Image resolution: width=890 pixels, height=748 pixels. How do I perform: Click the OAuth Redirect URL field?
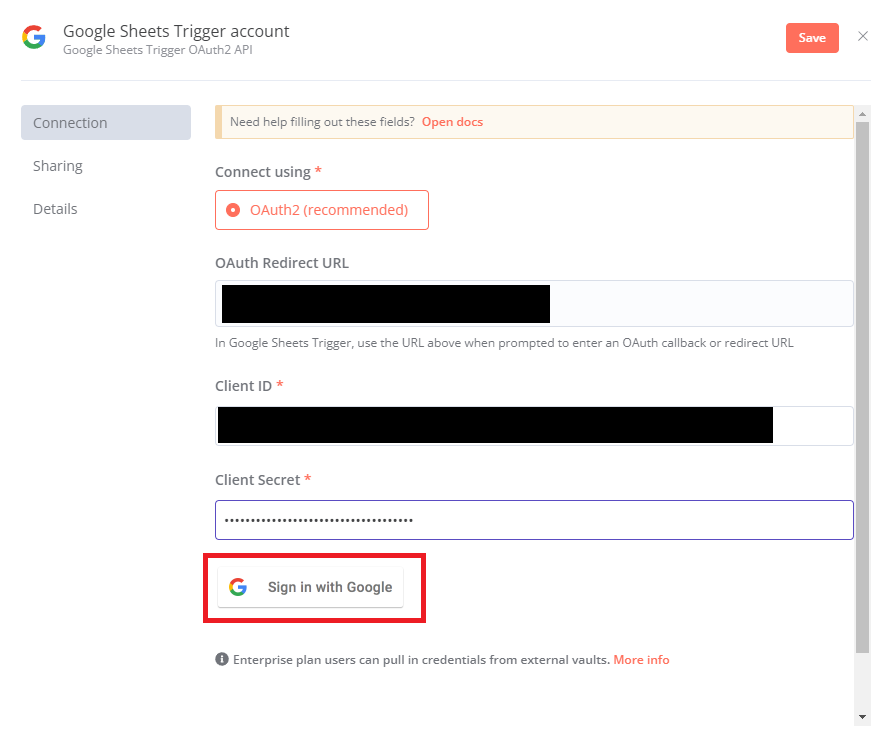(534, 304)
